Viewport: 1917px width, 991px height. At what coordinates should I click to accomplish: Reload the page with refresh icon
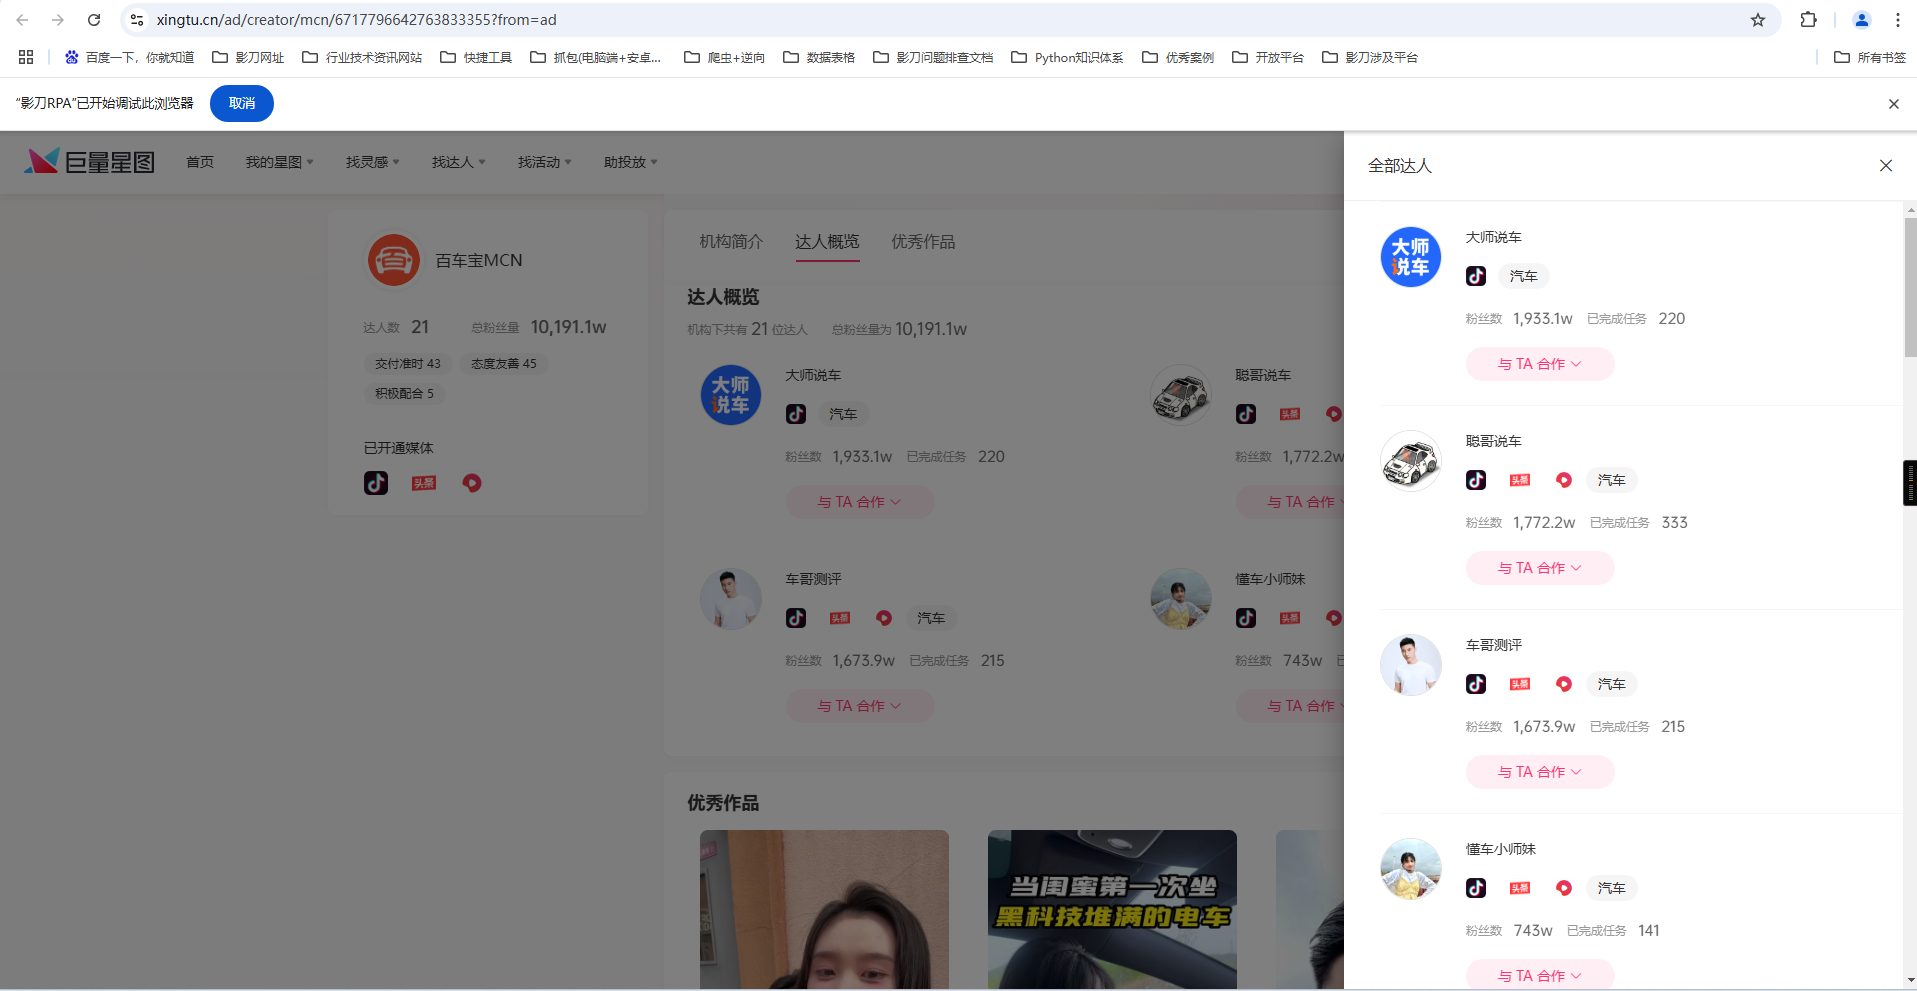[x=94, y=20]
